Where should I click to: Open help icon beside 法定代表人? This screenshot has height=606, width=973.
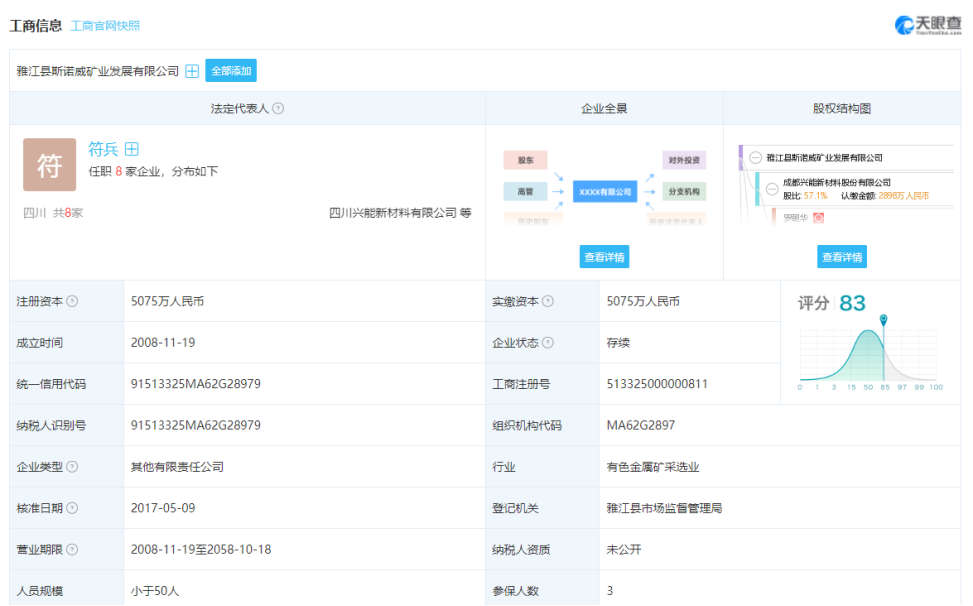[x=278, y=109]
